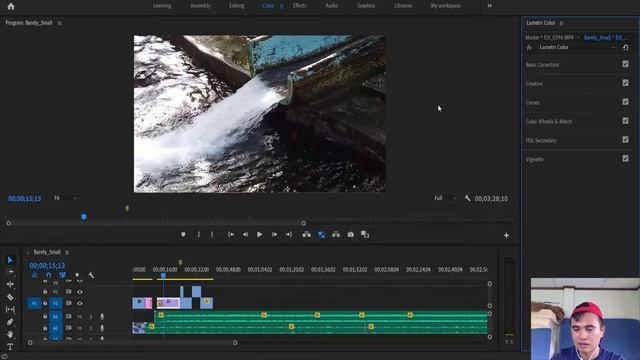
Task: Mute audio track A1
Action: point(80,316)
